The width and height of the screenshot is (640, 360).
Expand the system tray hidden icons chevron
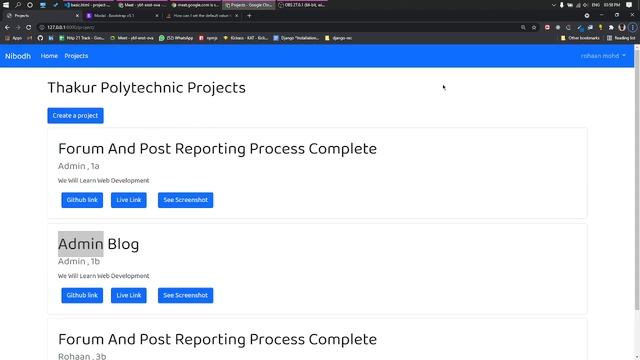pyautogui.click(x=553, y=5)
